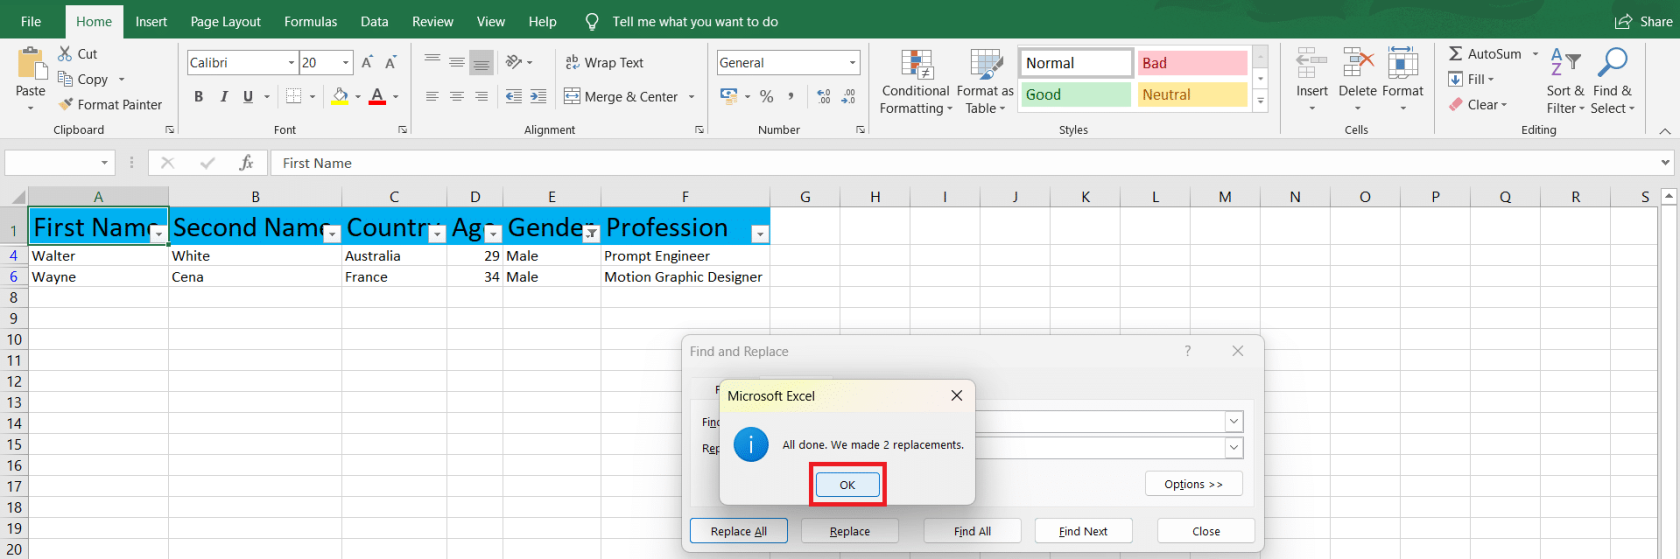This screenshot has height=559, width=1680.
Task: Click Replace All in Find and Replace
Action: pyautogui.click(x=739, y=531)
